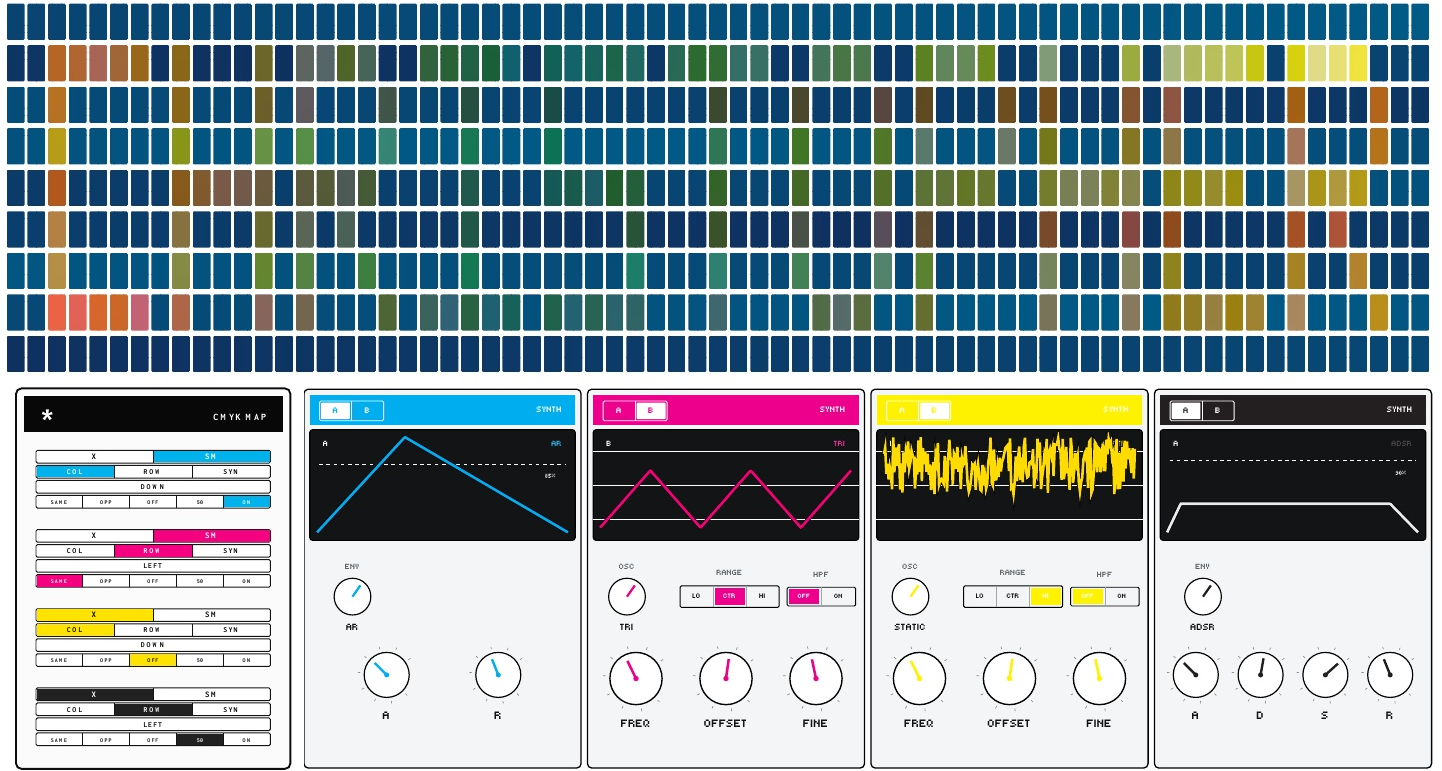The height and width of the screenshot is (771, 1442).
Task: Click the magenta synth OFFSET knob
Action: click(x=725, y=678)
